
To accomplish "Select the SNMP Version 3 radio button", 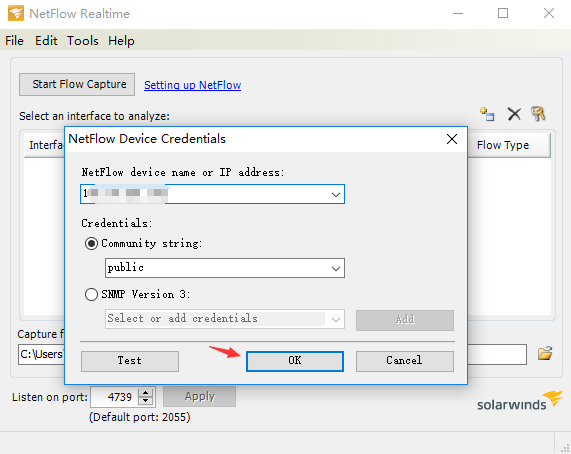I will click(91, 294).
